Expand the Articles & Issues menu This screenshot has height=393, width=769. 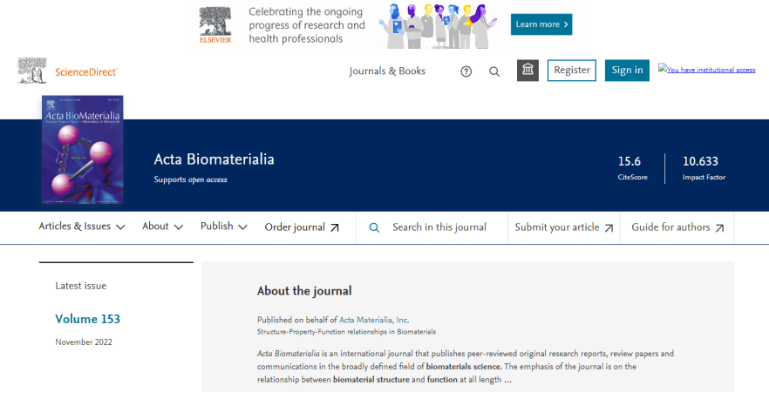82,226
